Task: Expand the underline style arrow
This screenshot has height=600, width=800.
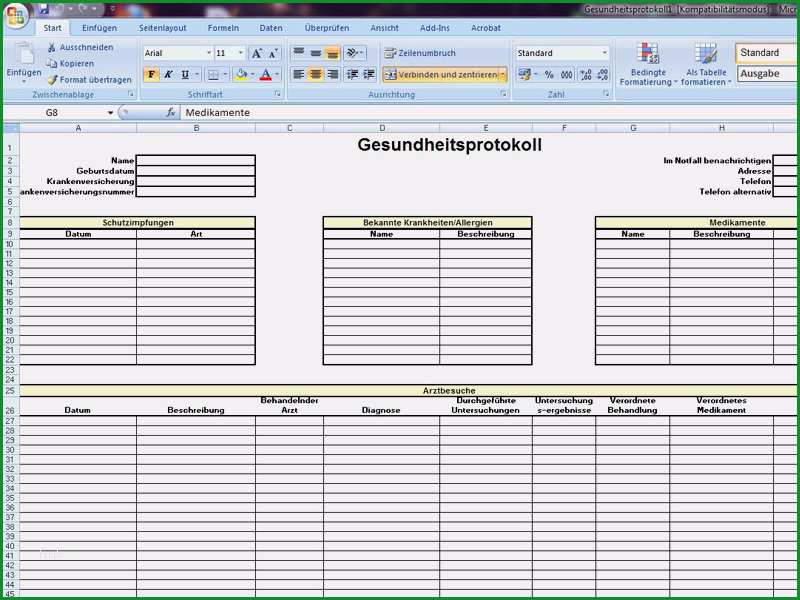Action: coord(196,75)
